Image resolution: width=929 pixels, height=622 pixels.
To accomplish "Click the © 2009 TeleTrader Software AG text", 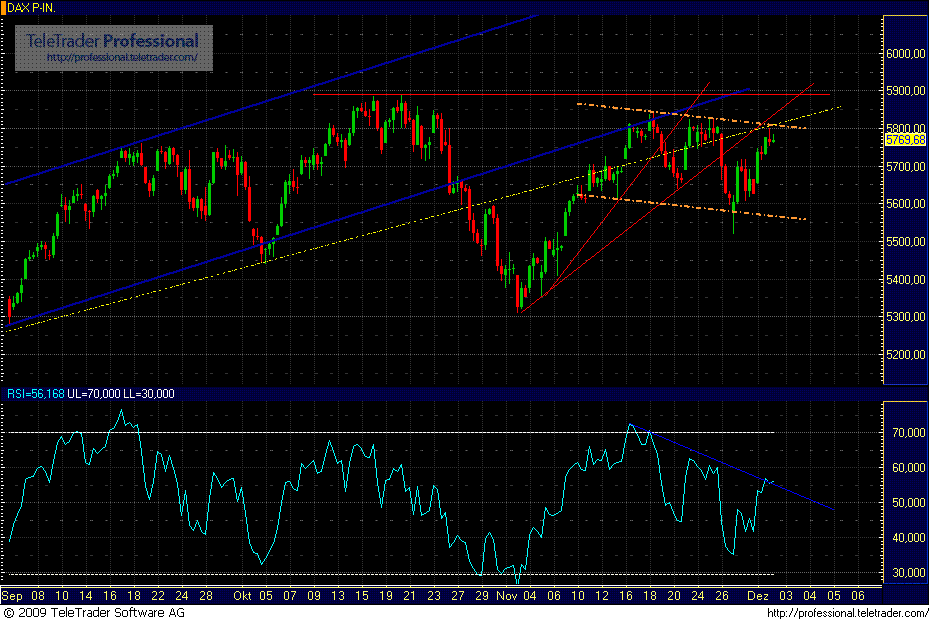I will (93, 611).
